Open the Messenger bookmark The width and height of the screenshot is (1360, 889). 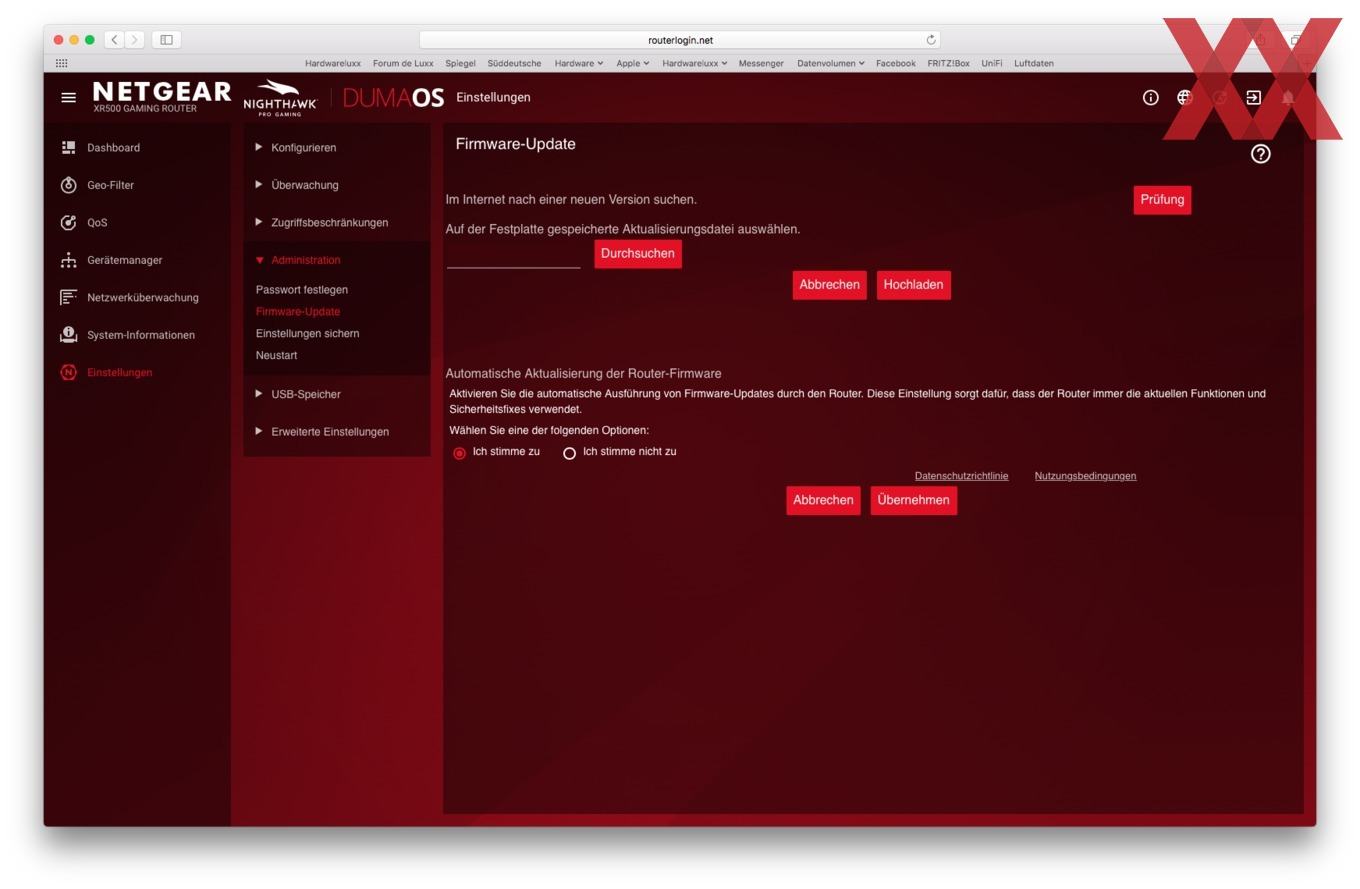[761, 63]
